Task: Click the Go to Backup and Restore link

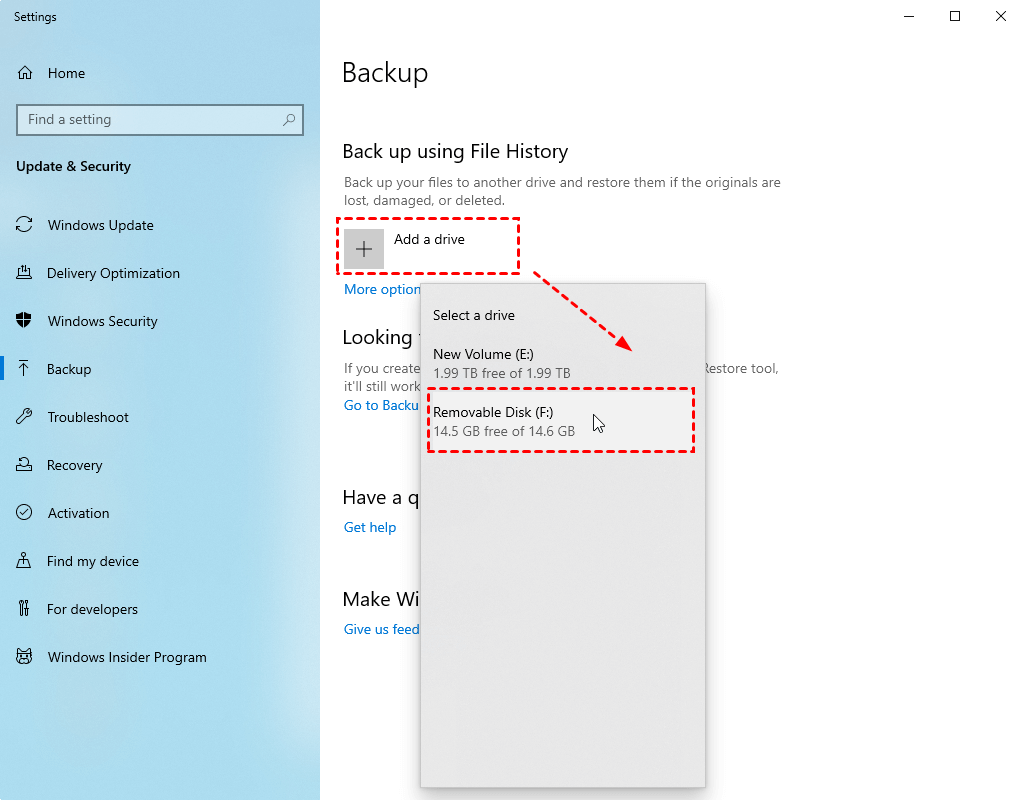Action: [381, 405]
